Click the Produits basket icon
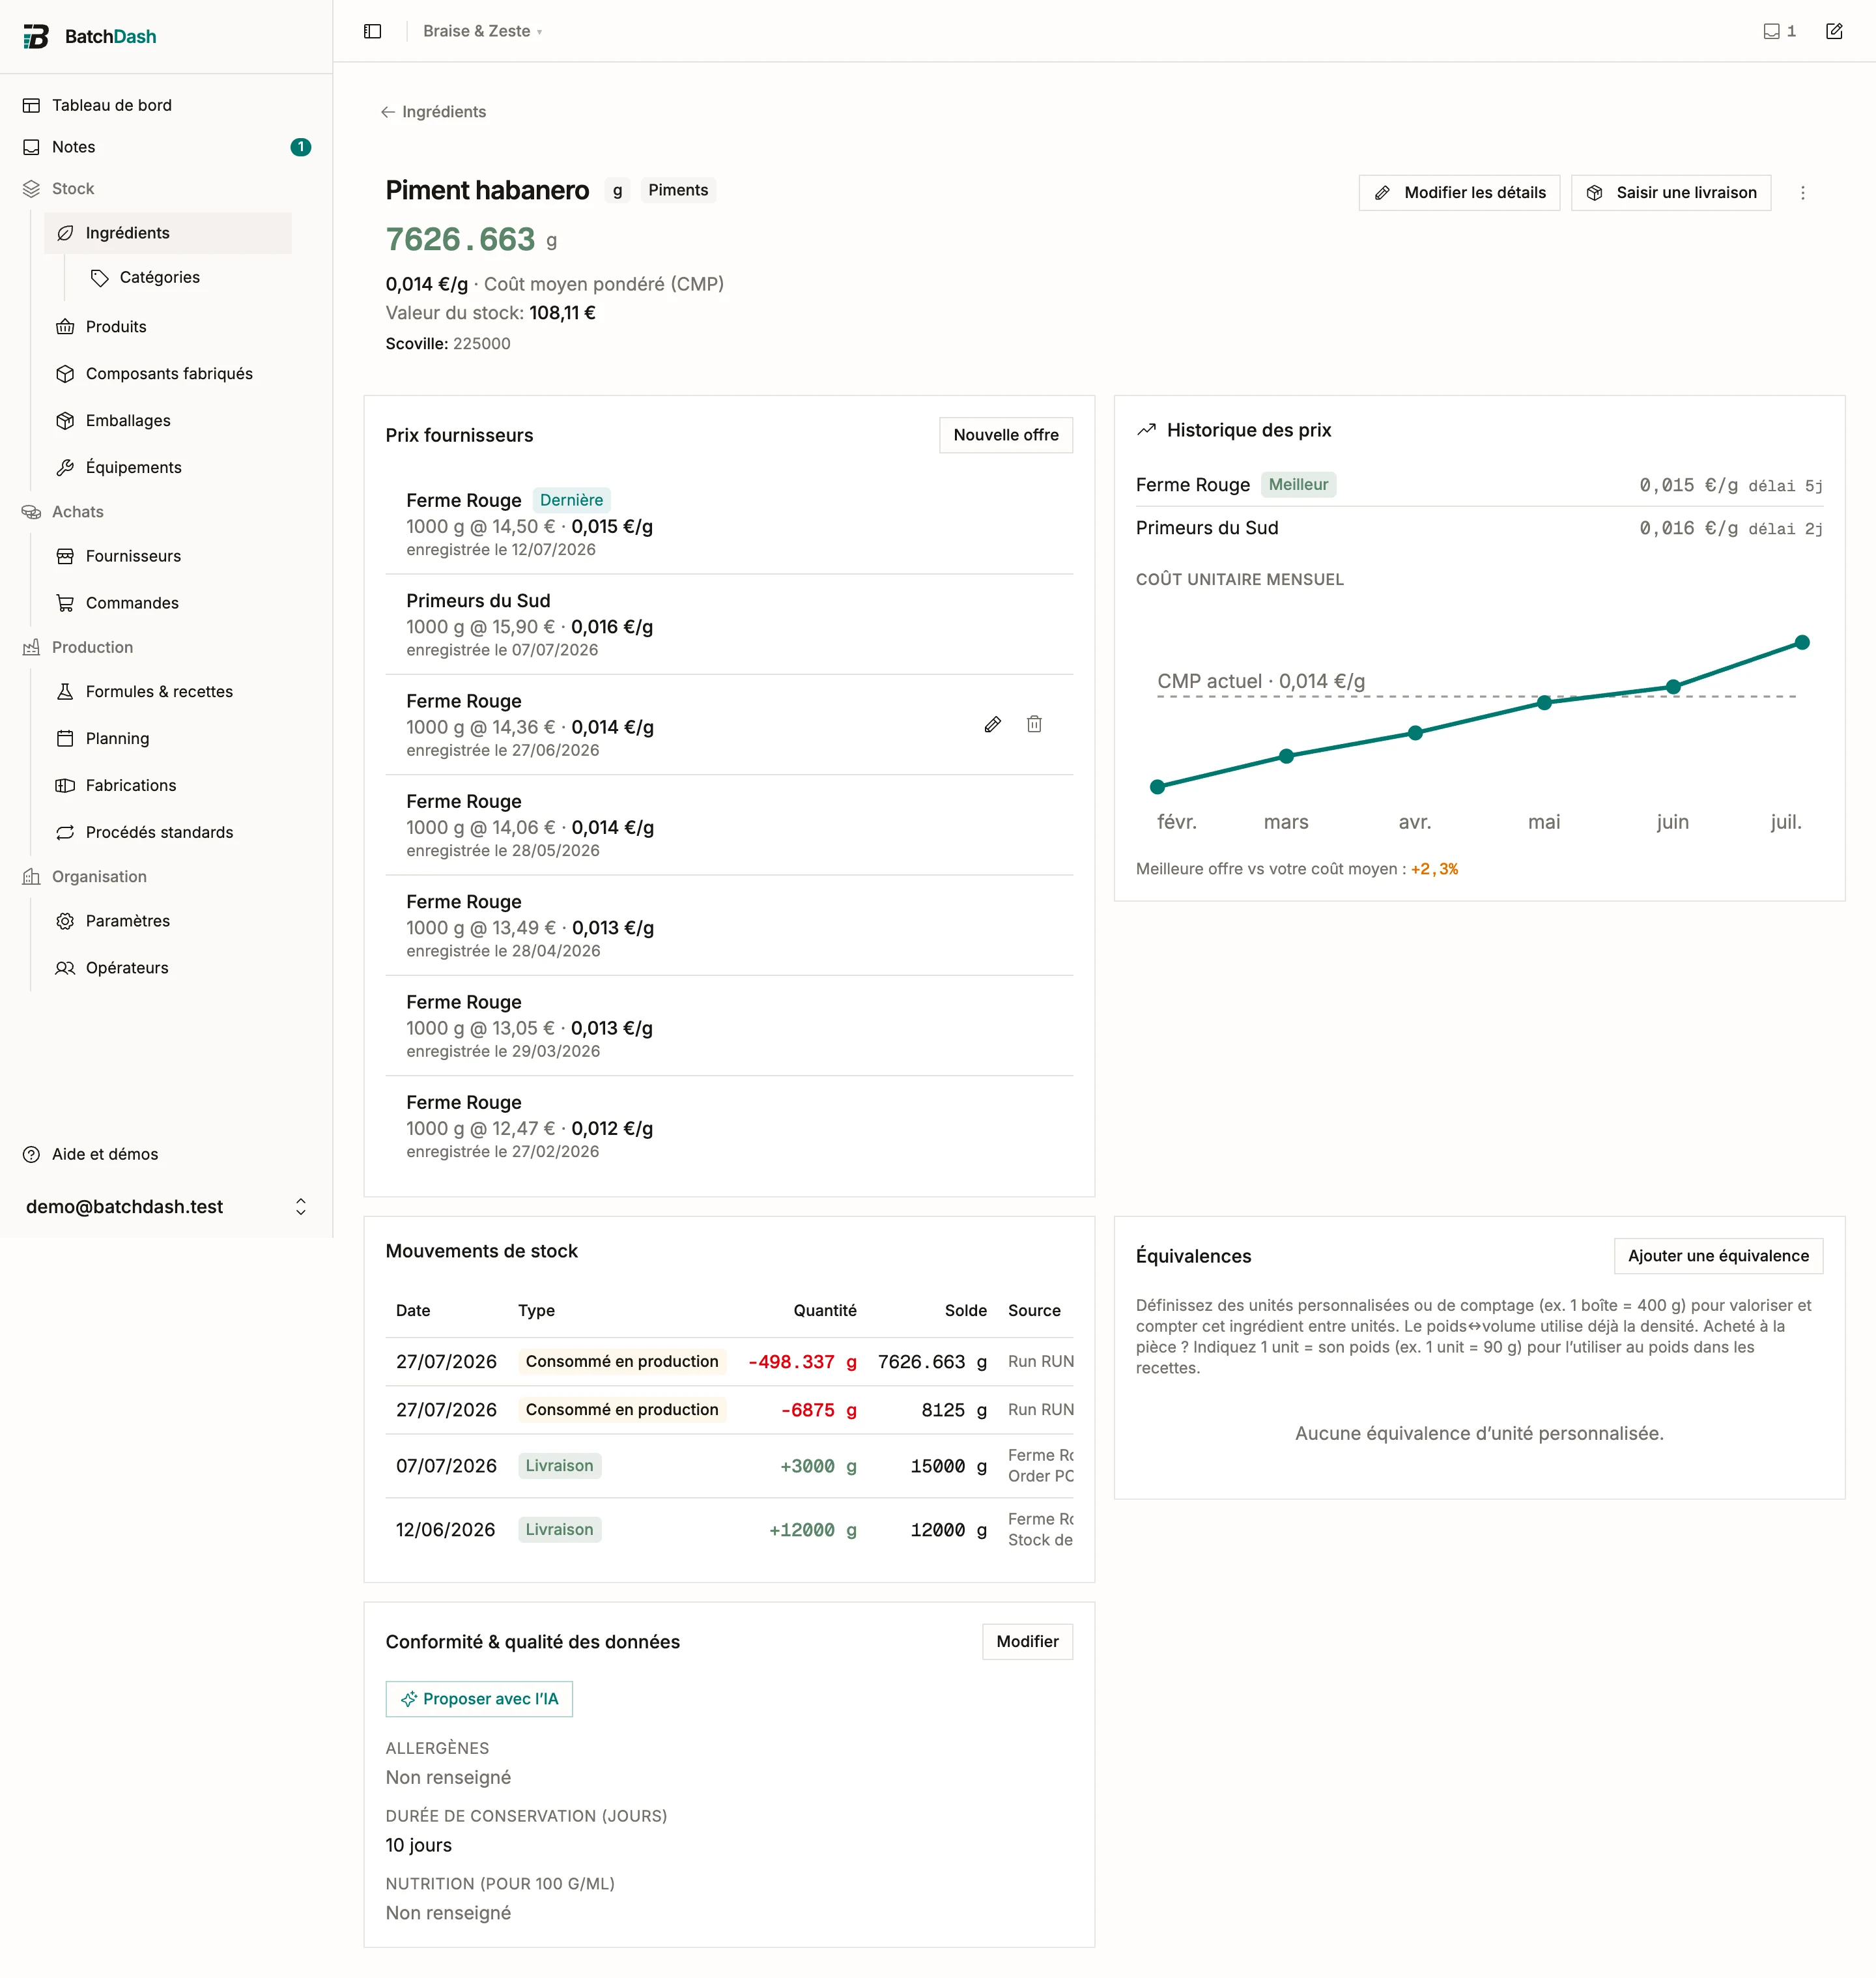The height and width of the screenshot is (1978, 1876). 65,327
